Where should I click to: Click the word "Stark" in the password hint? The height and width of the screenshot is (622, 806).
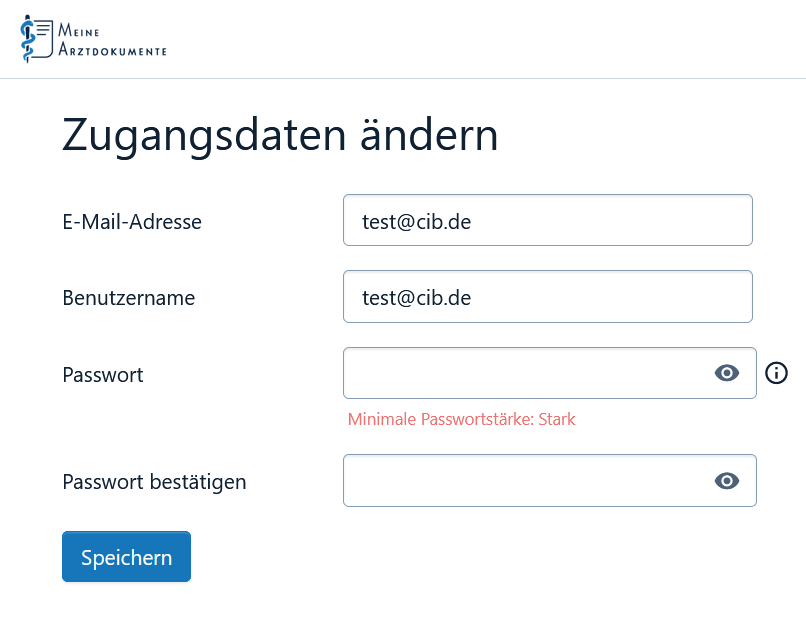(557, 419)
